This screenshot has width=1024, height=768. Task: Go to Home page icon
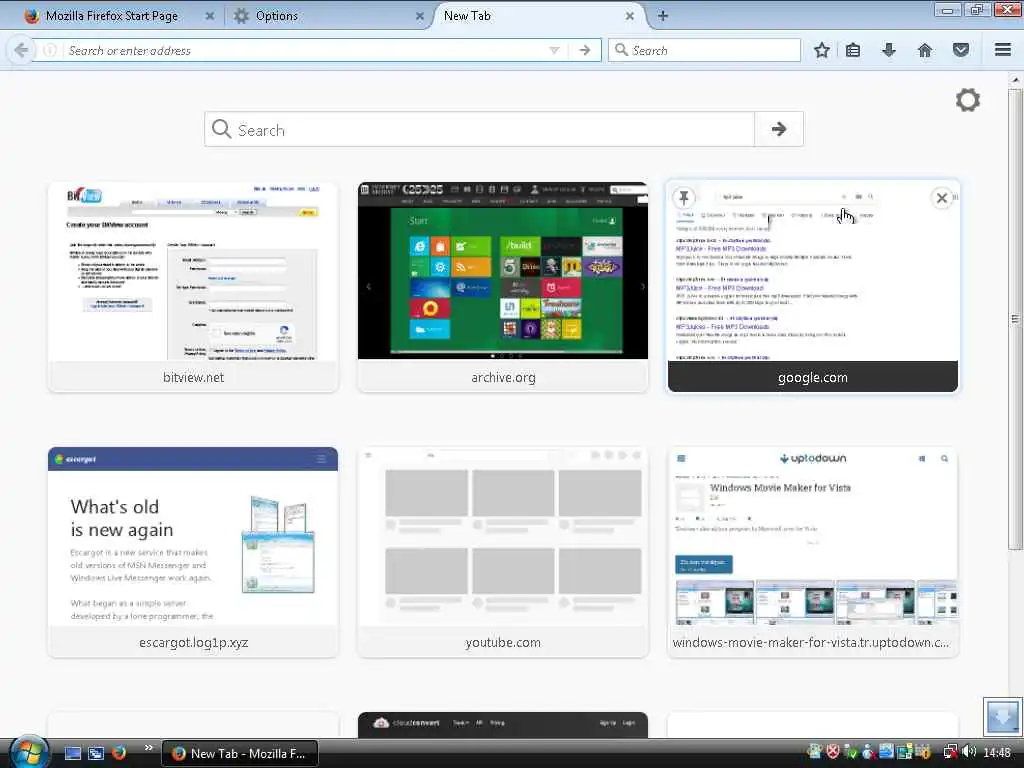coord(925,50)
